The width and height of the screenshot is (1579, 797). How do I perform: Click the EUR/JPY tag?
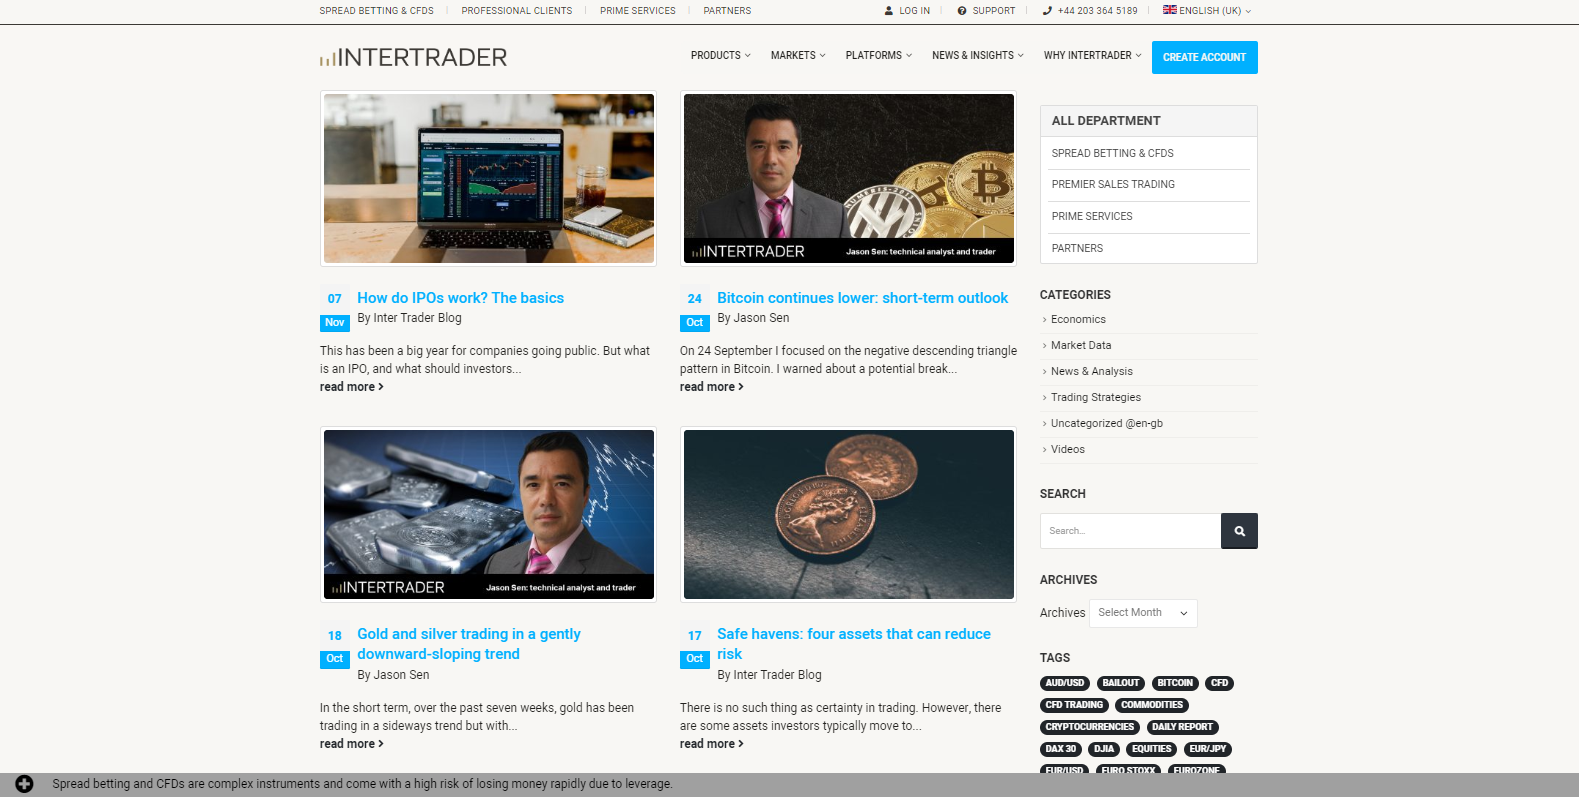click(1207, 750)
